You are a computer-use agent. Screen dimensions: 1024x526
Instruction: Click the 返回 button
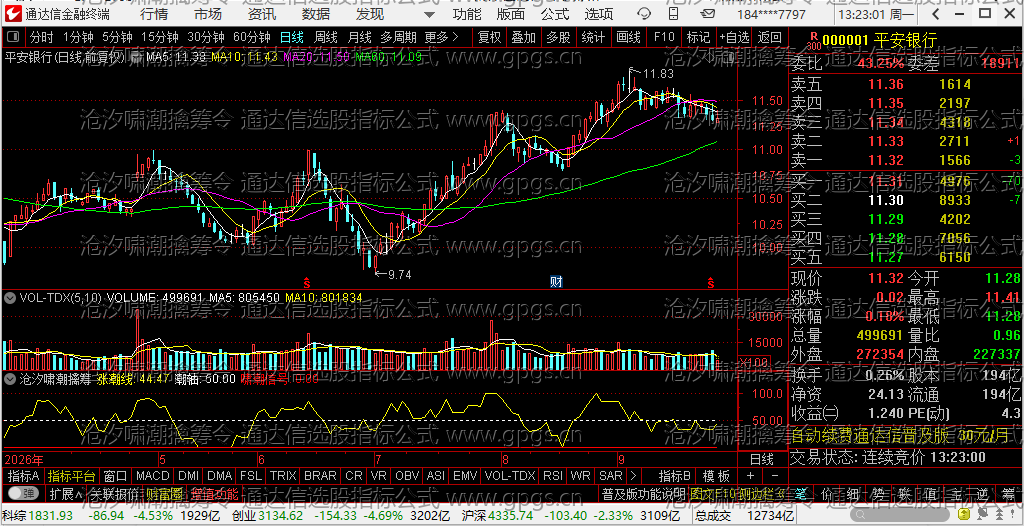[769, 37]
